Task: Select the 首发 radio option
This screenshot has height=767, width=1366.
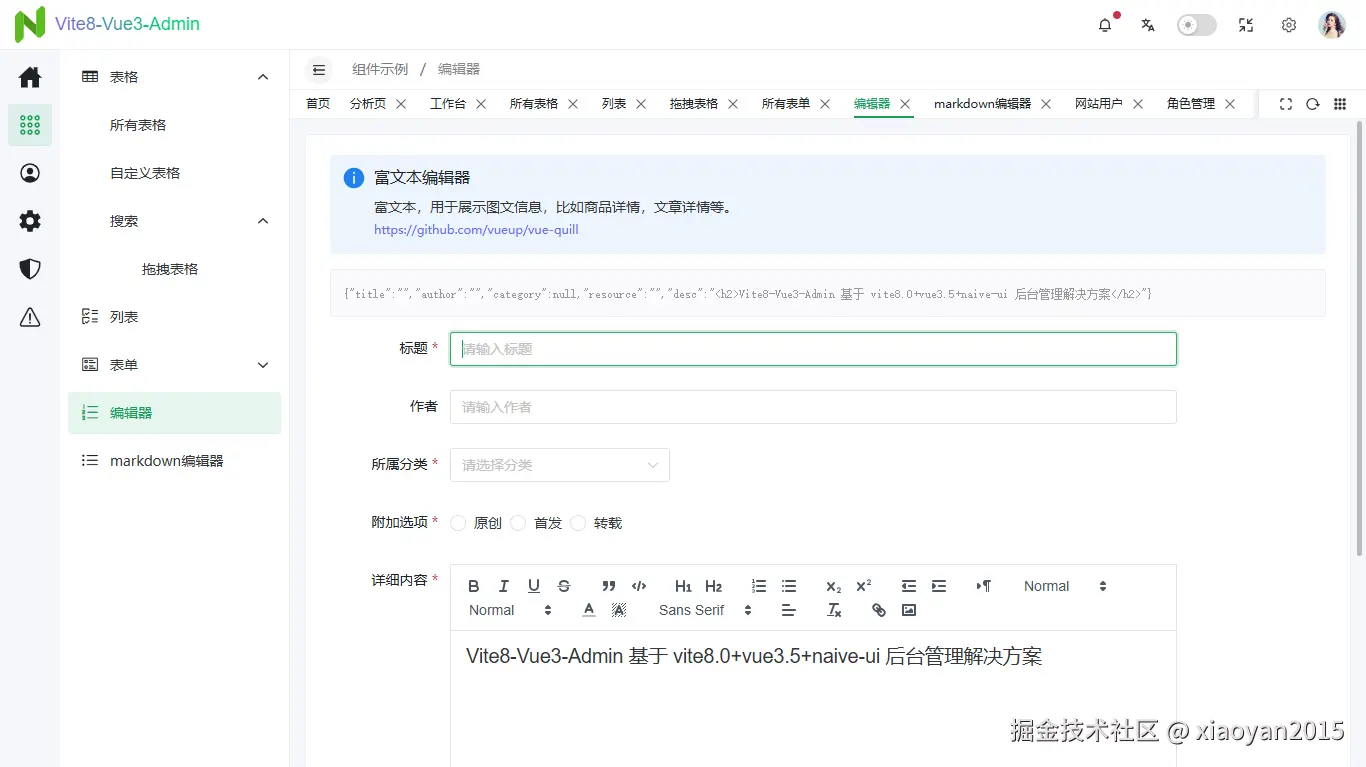Action: [x=536, y=523]
